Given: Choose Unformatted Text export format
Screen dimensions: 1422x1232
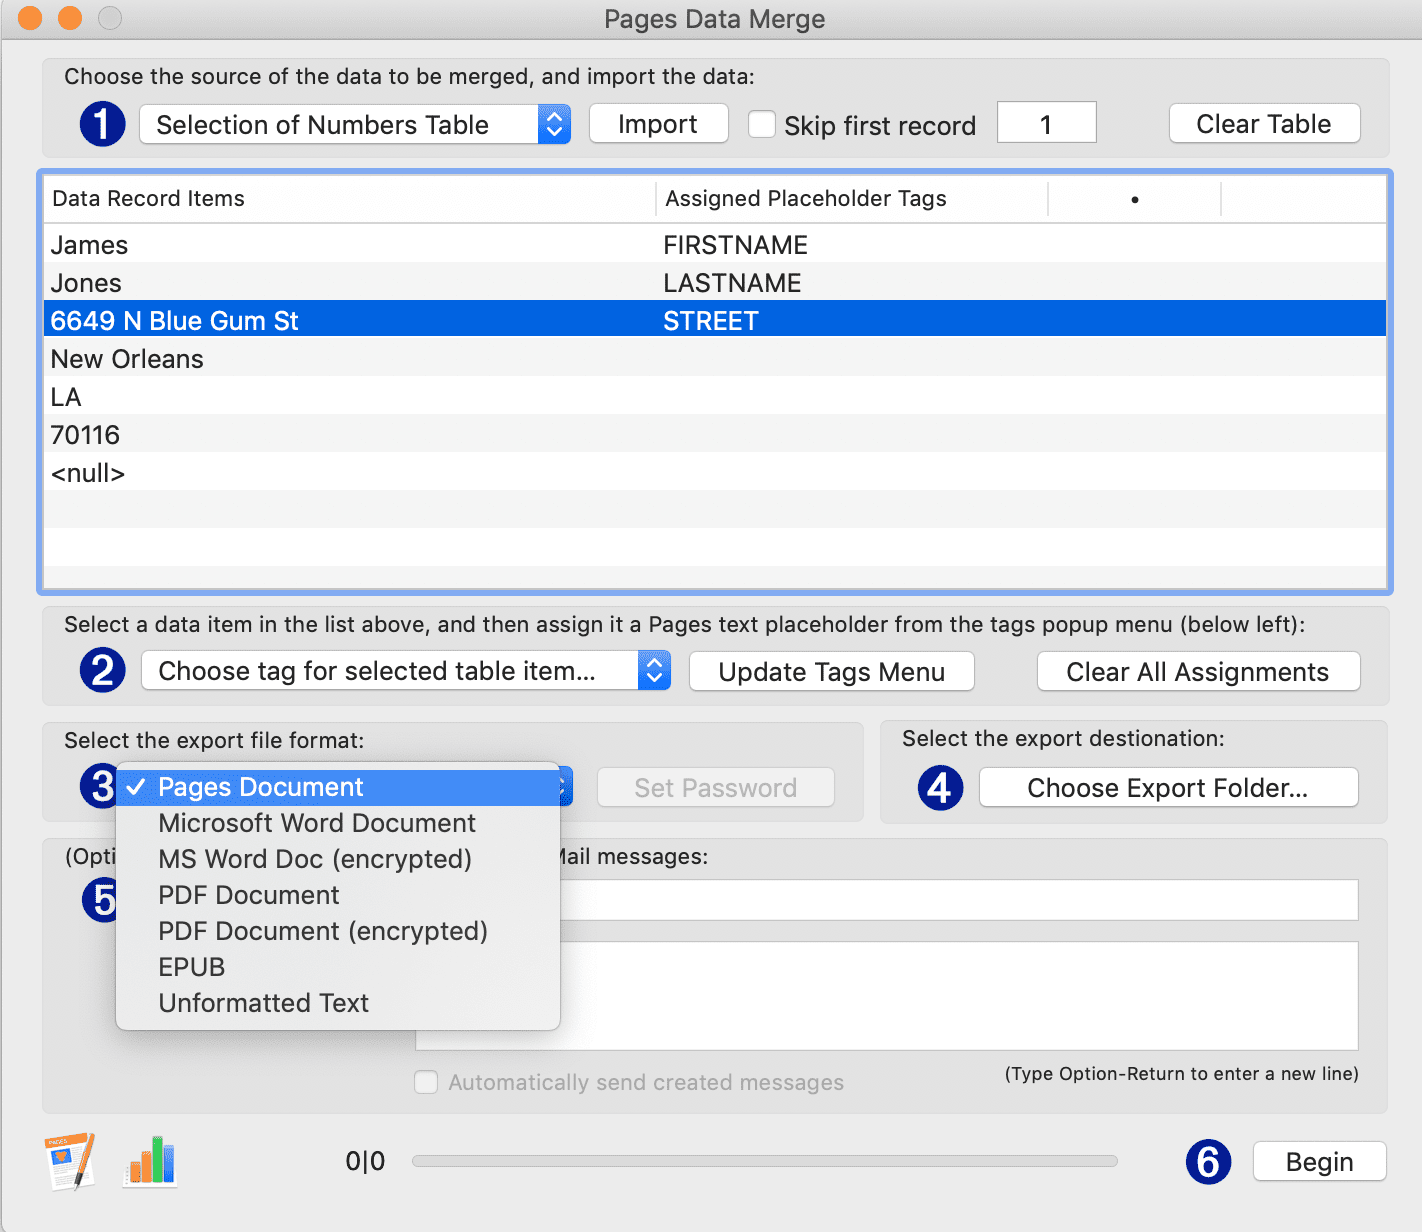Looking at the screenshot, I should (338, 1003).
